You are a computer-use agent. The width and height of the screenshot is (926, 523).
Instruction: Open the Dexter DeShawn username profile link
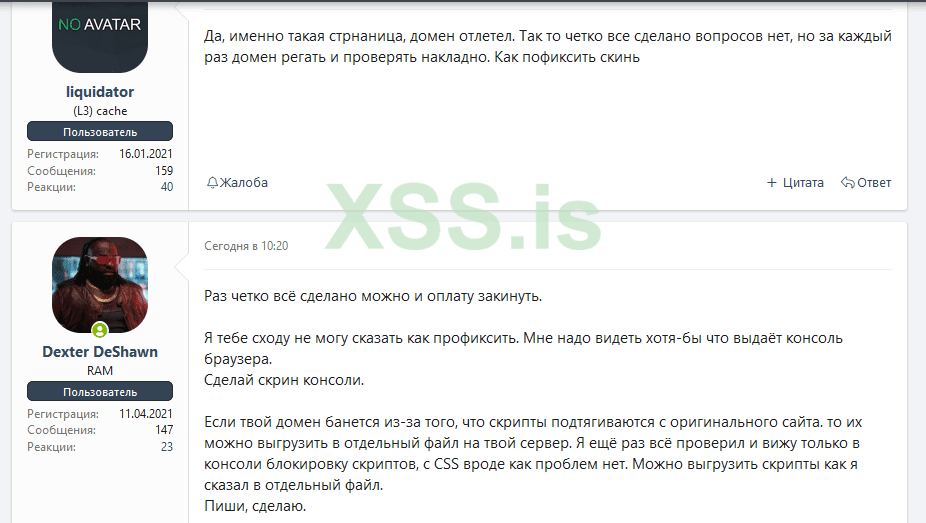(100, 352)
